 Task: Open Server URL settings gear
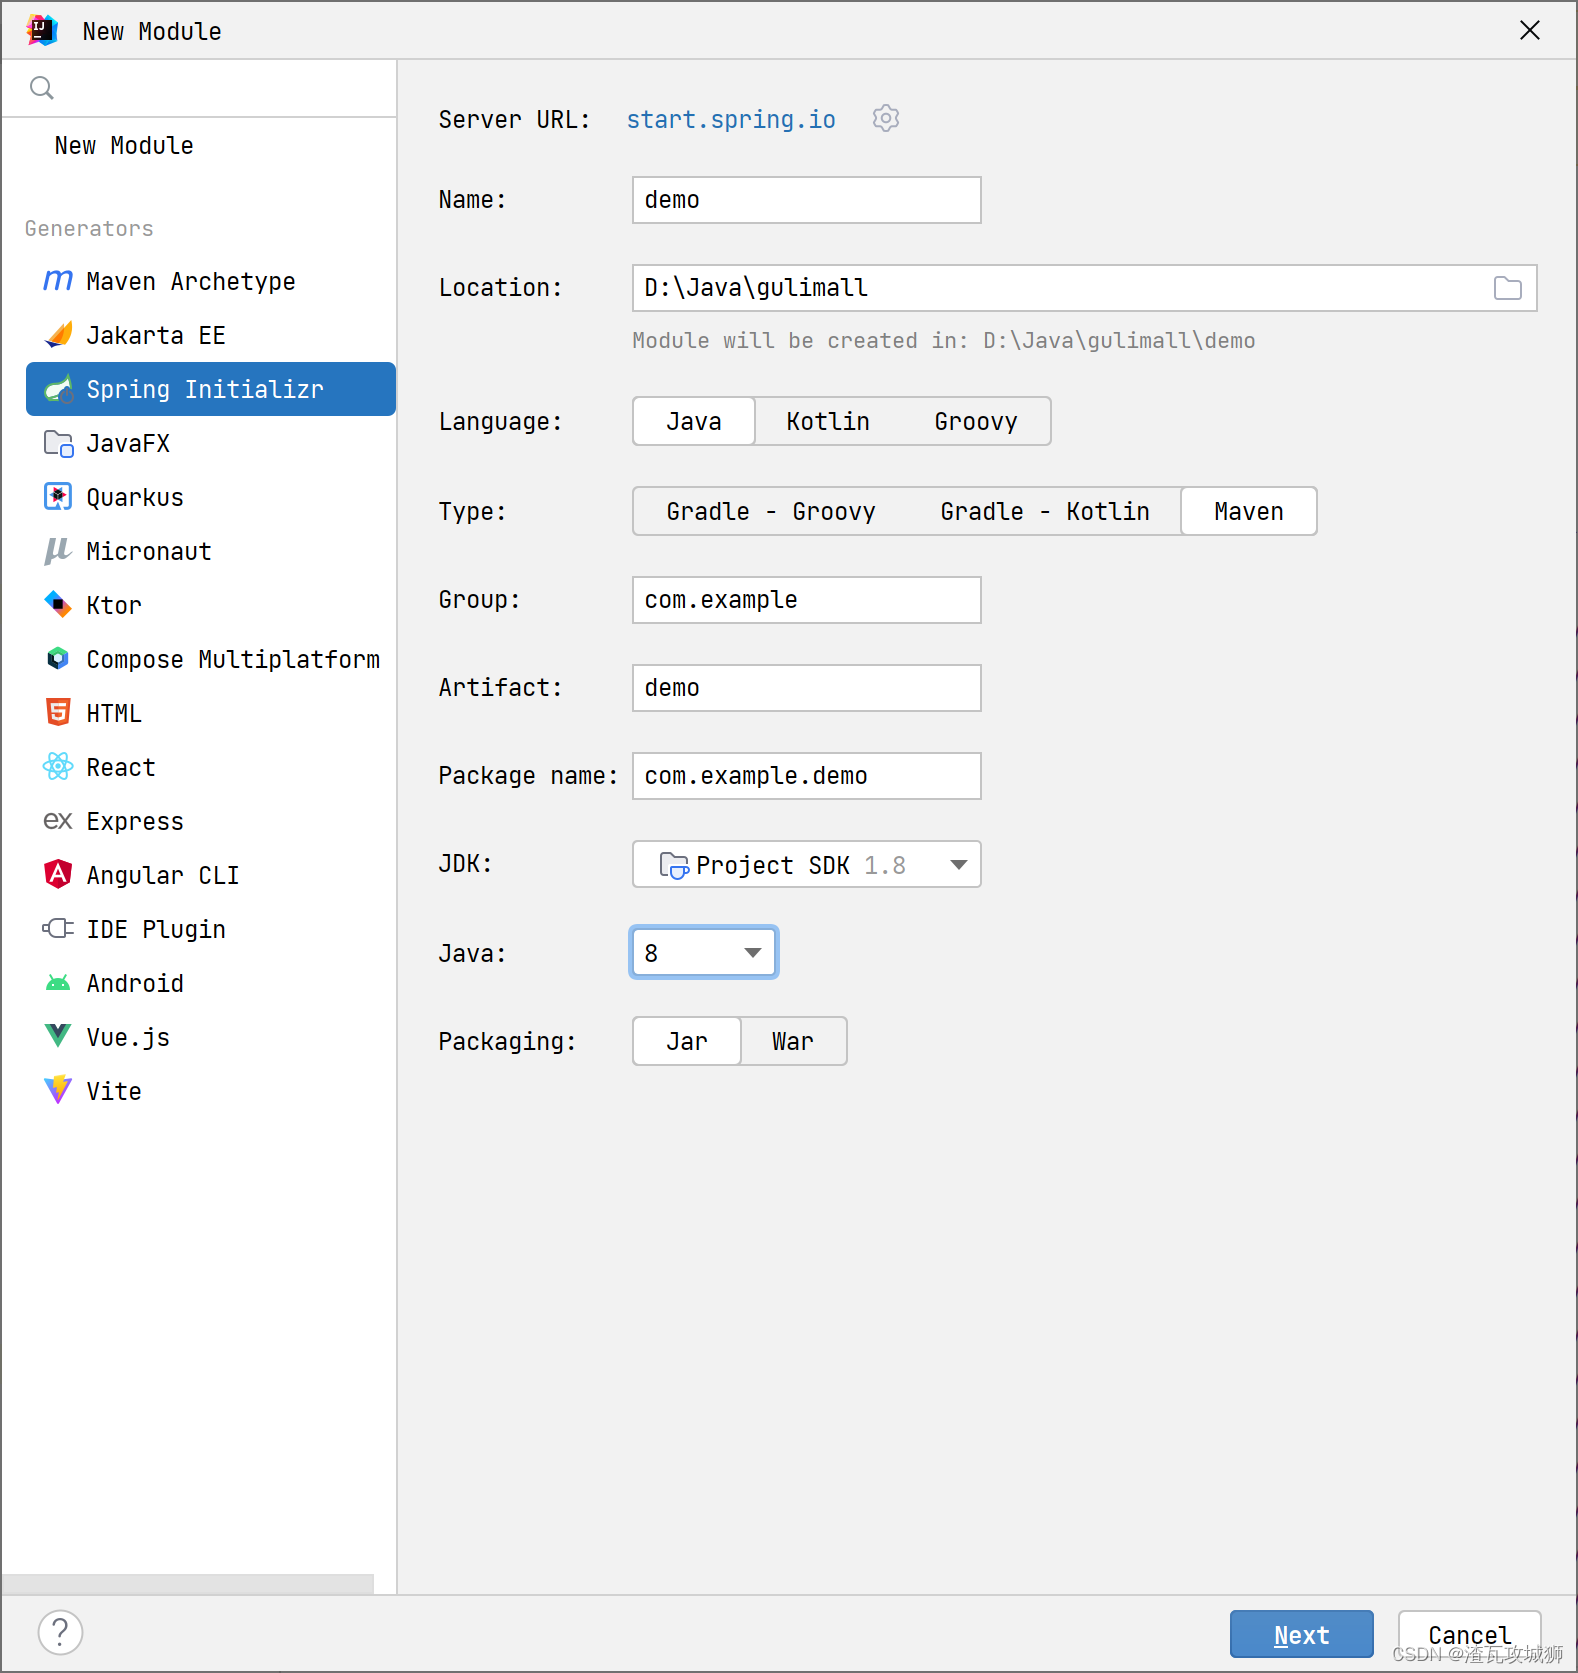point(886,119)
